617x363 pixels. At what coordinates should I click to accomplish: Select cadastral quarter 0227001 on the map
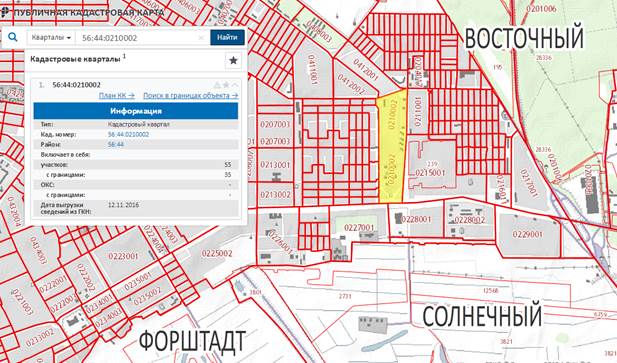click(x=359, y=227)
